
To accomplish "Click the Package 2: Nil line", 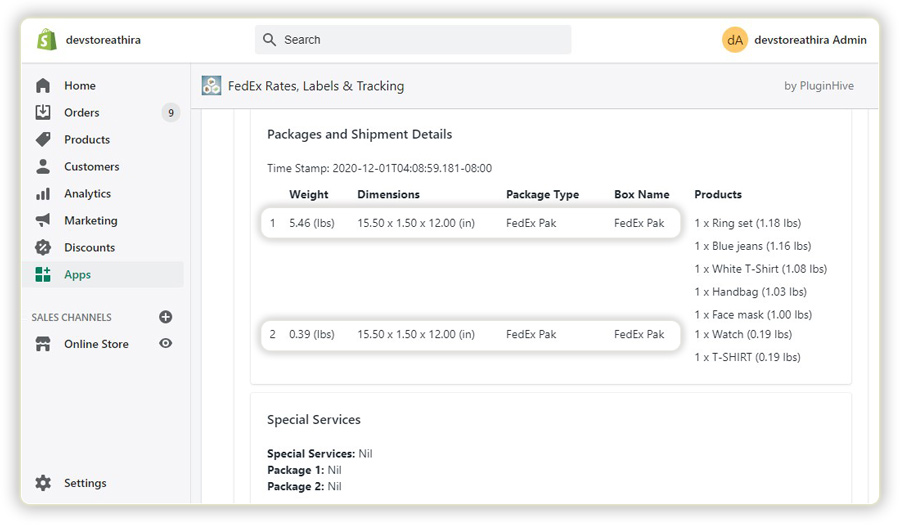I will point(304,487).
